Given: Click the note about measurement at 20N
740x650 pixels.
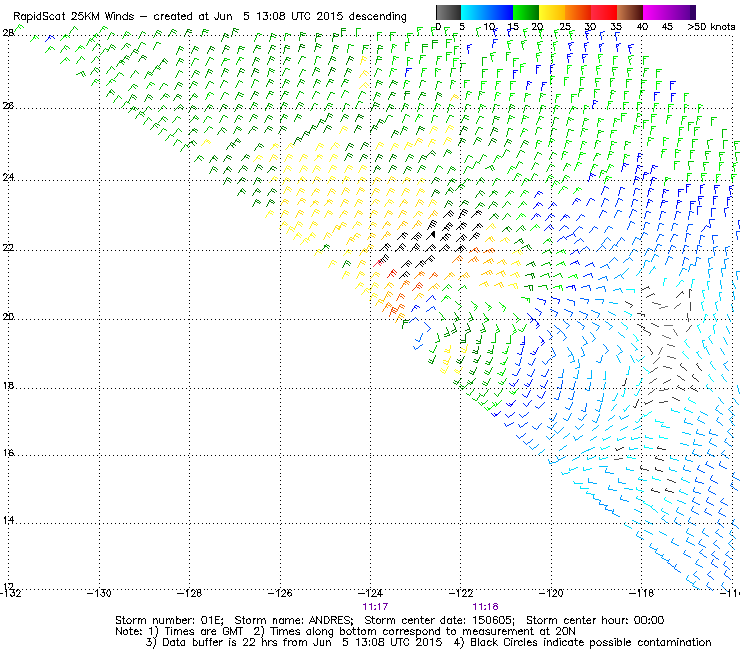Looking at the screenshot, I should [414, 632].
